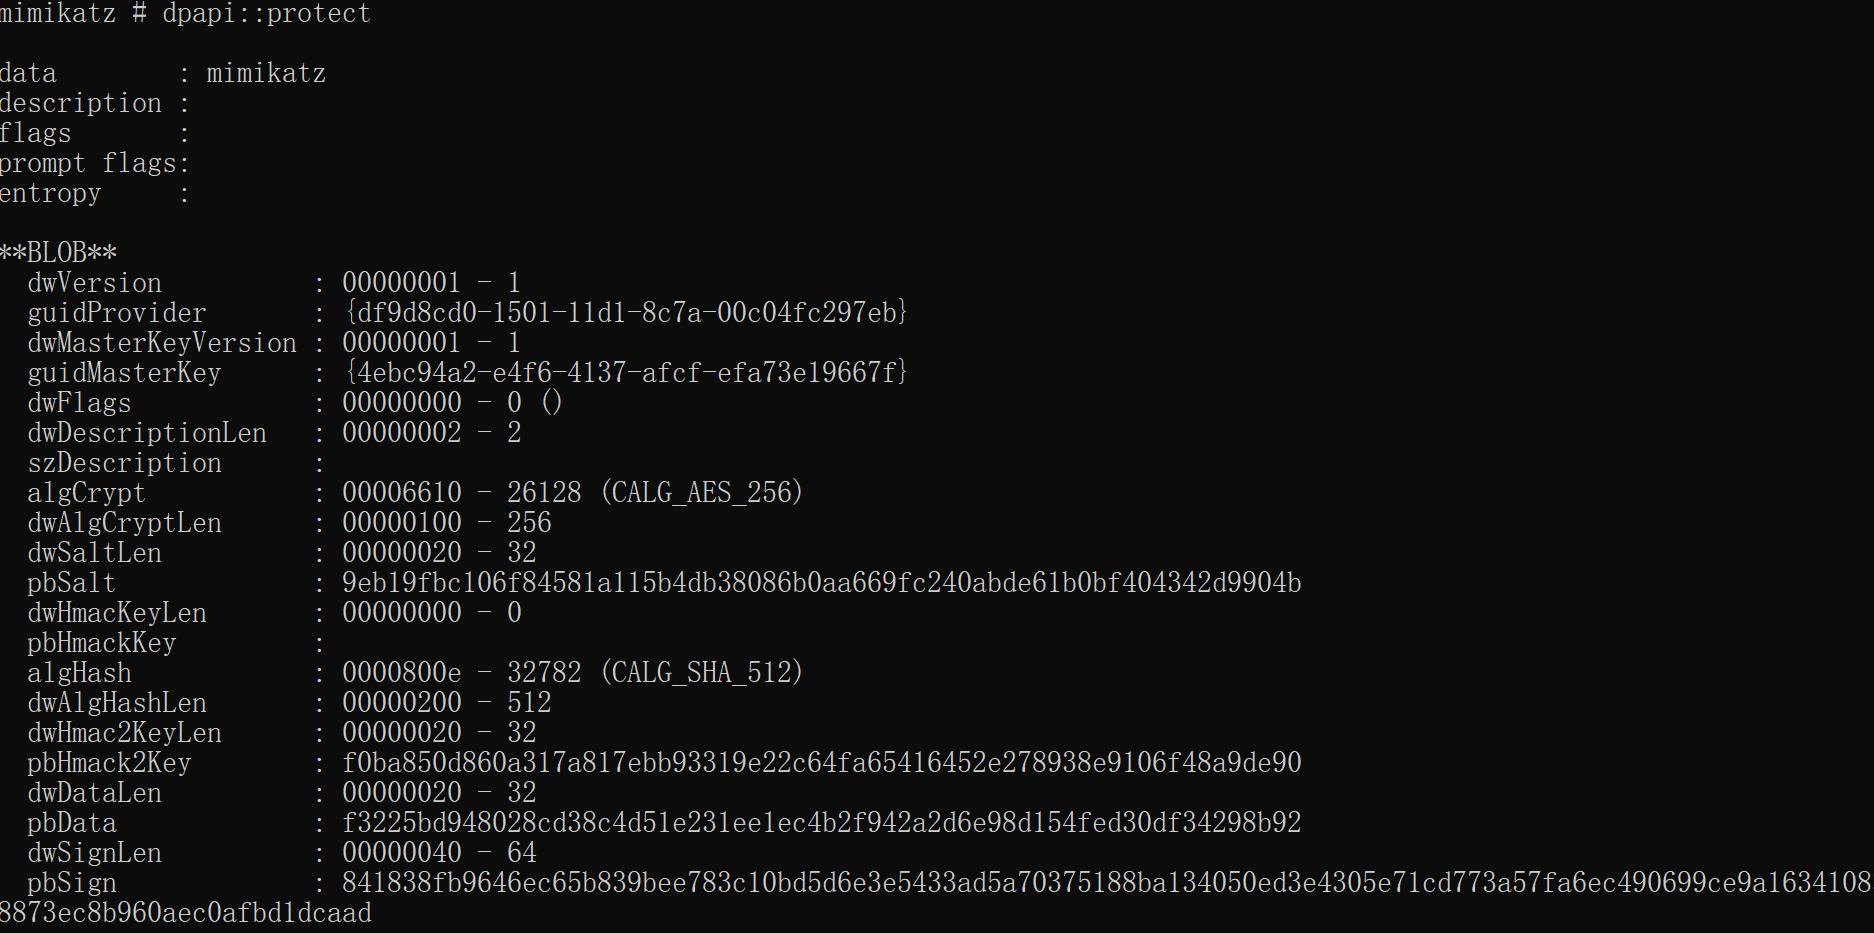Click the pbHmack2Key hex value
The height and width of the screenshot is (933, 1874).
[x=822, y=763]
